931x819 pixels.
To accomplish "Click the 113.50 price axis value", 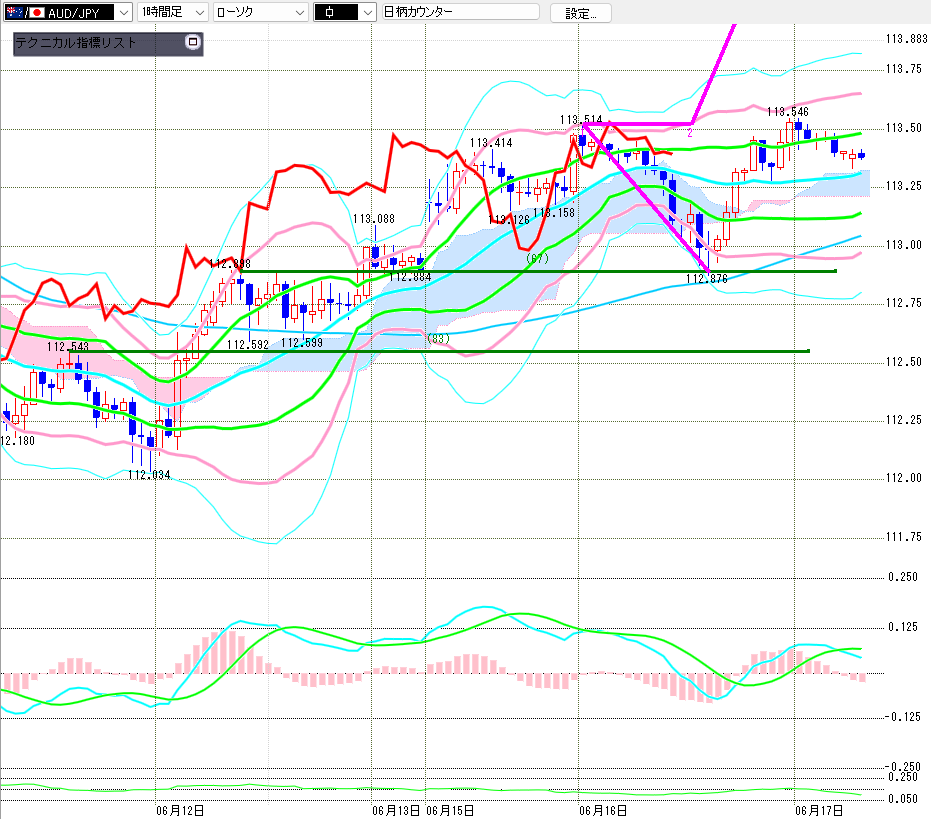I will (x=904, y=128).
